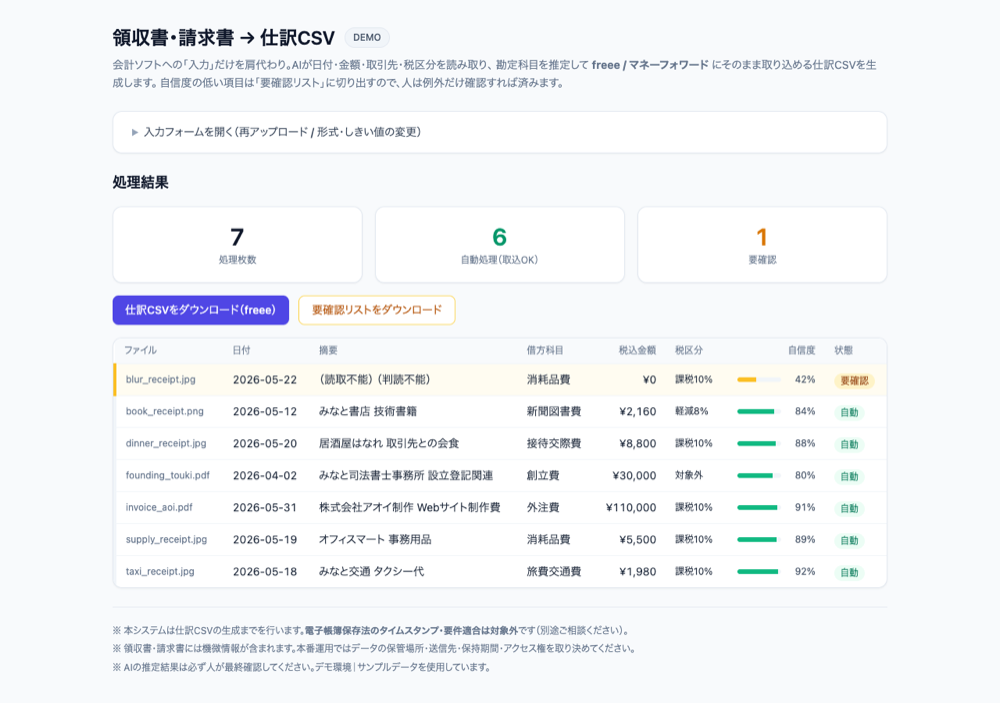1000x703 pixels.
Task: Click tax class 軽減8%
Action: 691,411
